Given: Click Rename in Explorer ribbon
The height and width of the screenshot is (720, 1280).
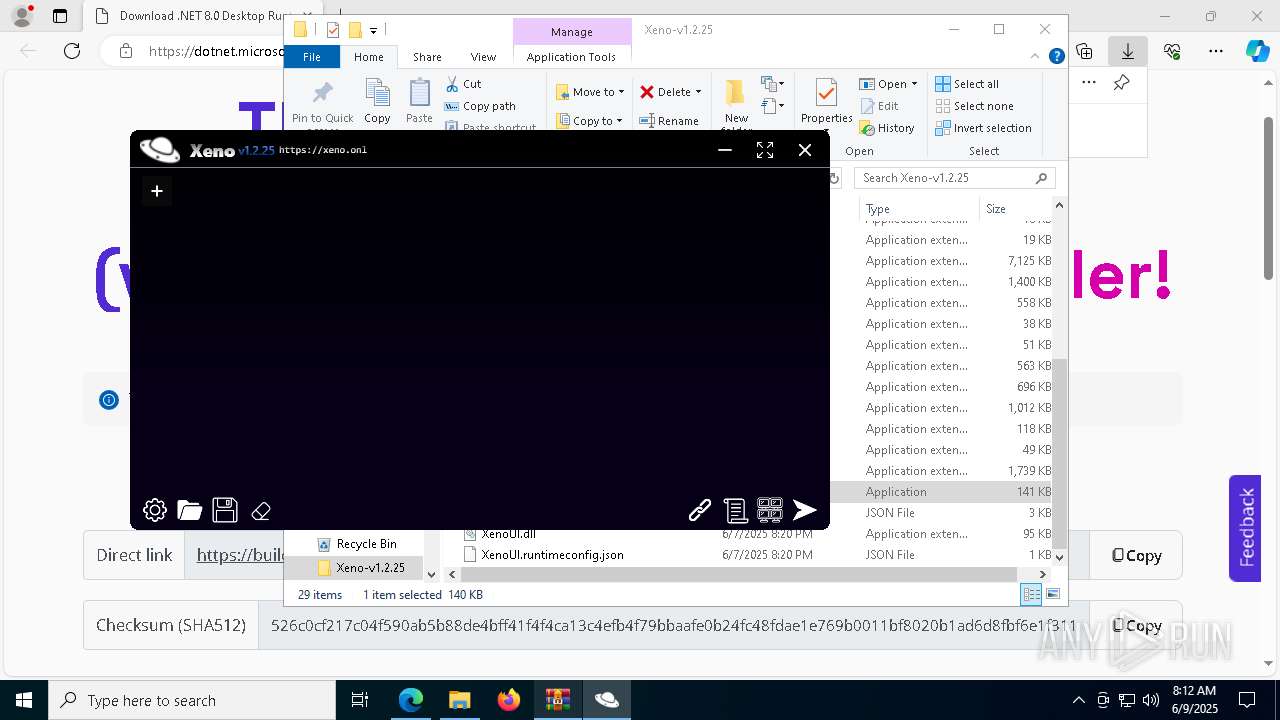Looking at the screenshot, I should pos(669,121).
